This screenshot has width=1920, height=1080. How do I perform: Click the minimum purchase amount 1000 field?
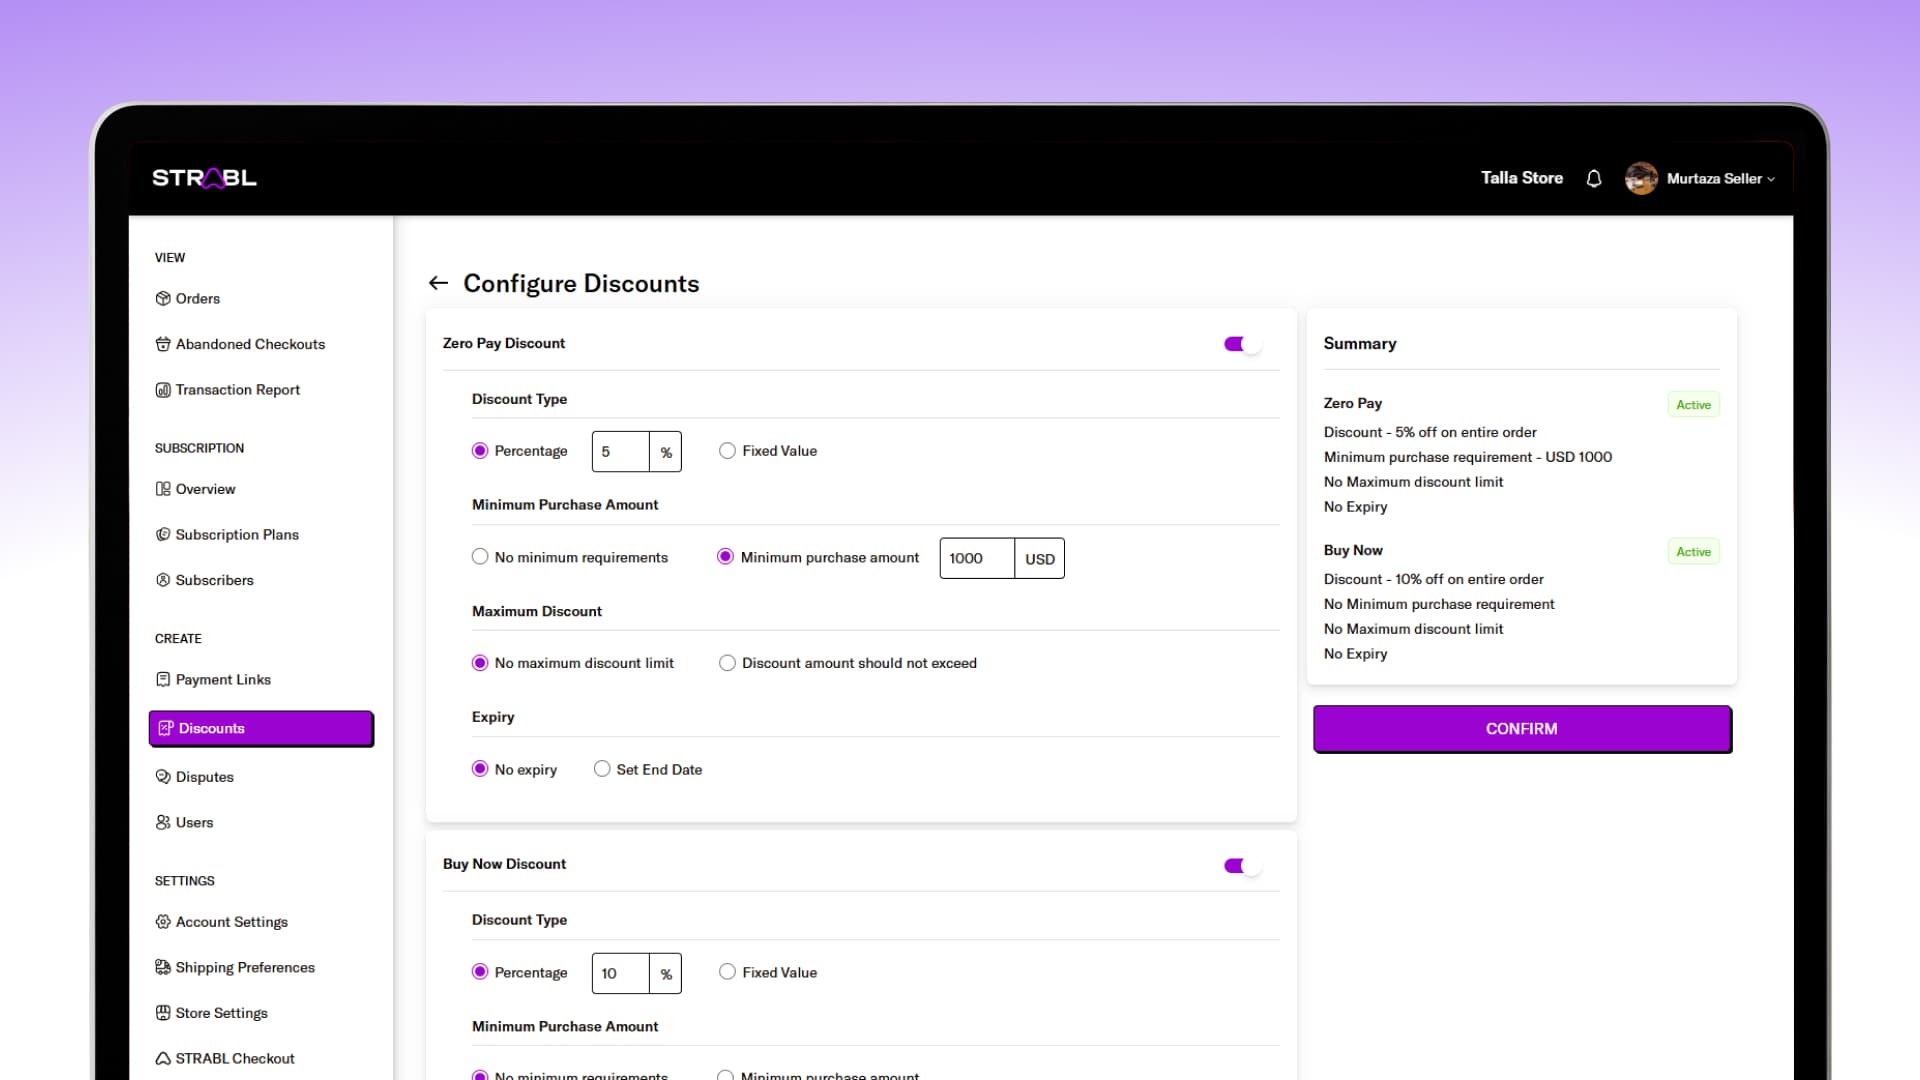[x=976, y=558]
